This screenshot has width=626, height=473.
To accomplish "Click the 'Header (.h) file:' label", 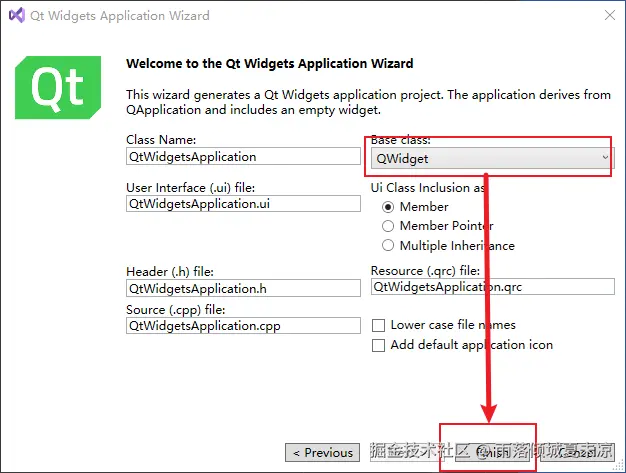I will [170, 272].
